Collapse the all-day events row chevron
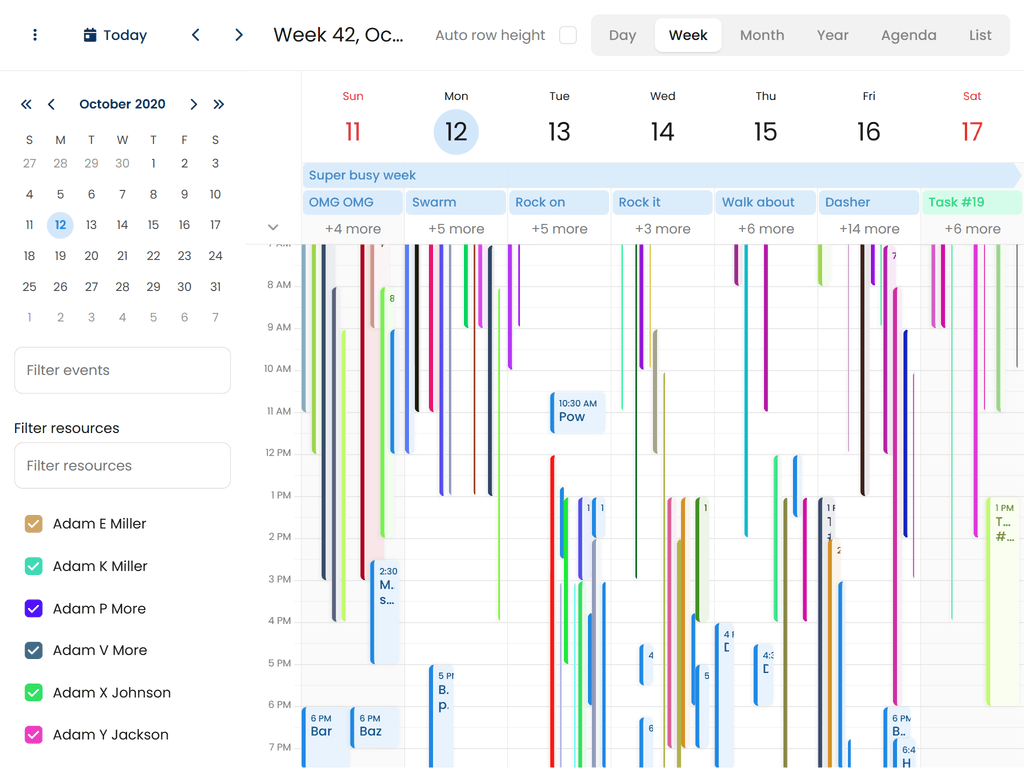This screenshot has width=1024, height=768. coord(273,227)
